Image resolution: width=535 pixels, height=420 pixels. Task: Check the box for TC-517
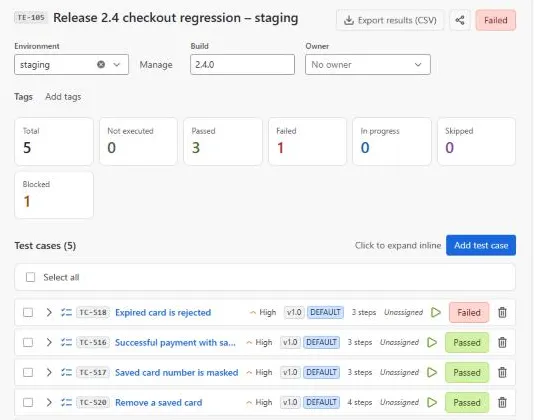tap(28, 372)
